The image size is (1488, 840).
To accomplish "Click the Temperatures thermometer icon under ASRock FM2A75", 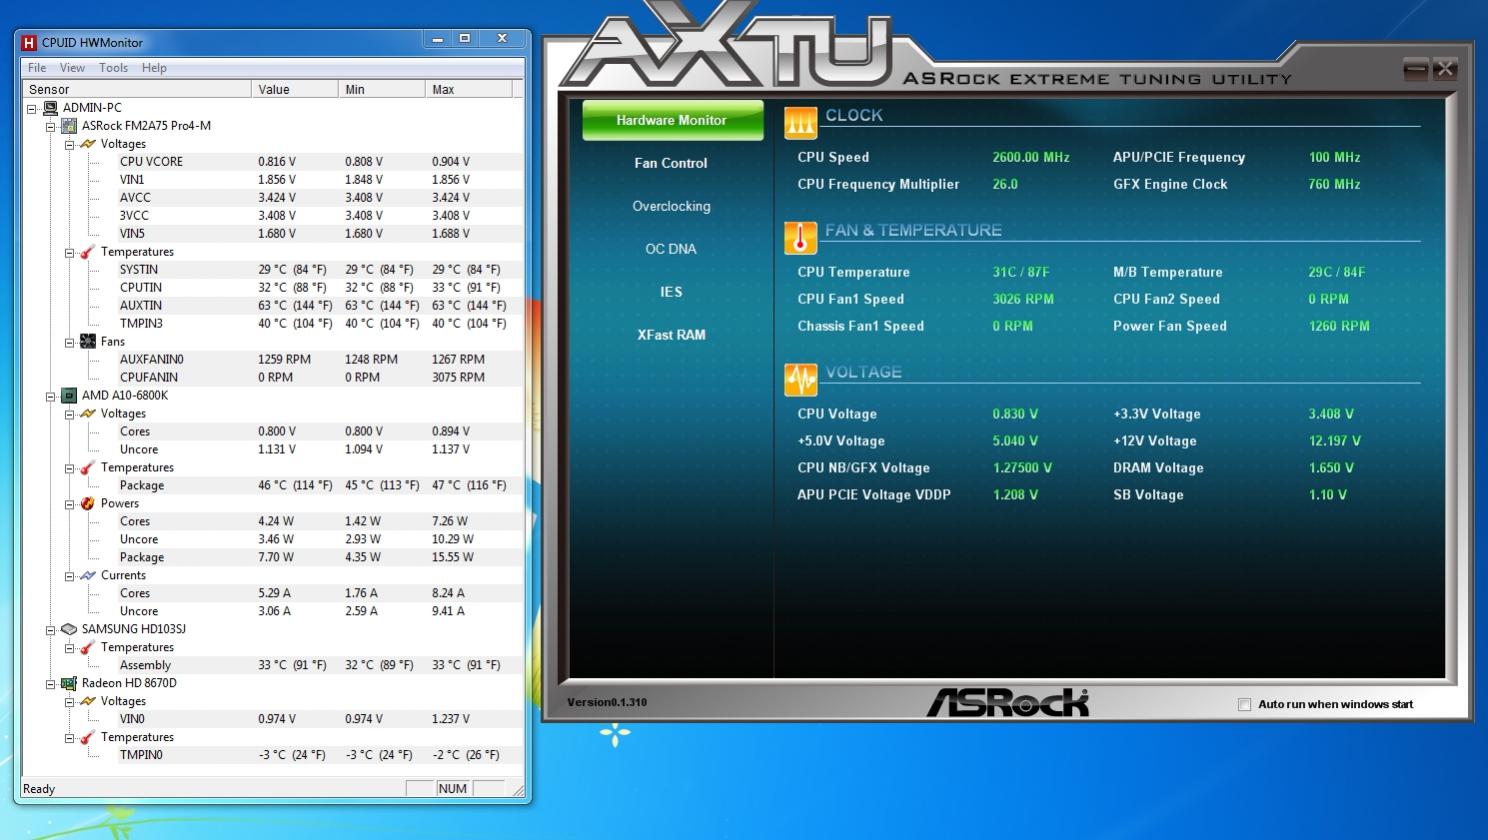I will tap(88, 252).
